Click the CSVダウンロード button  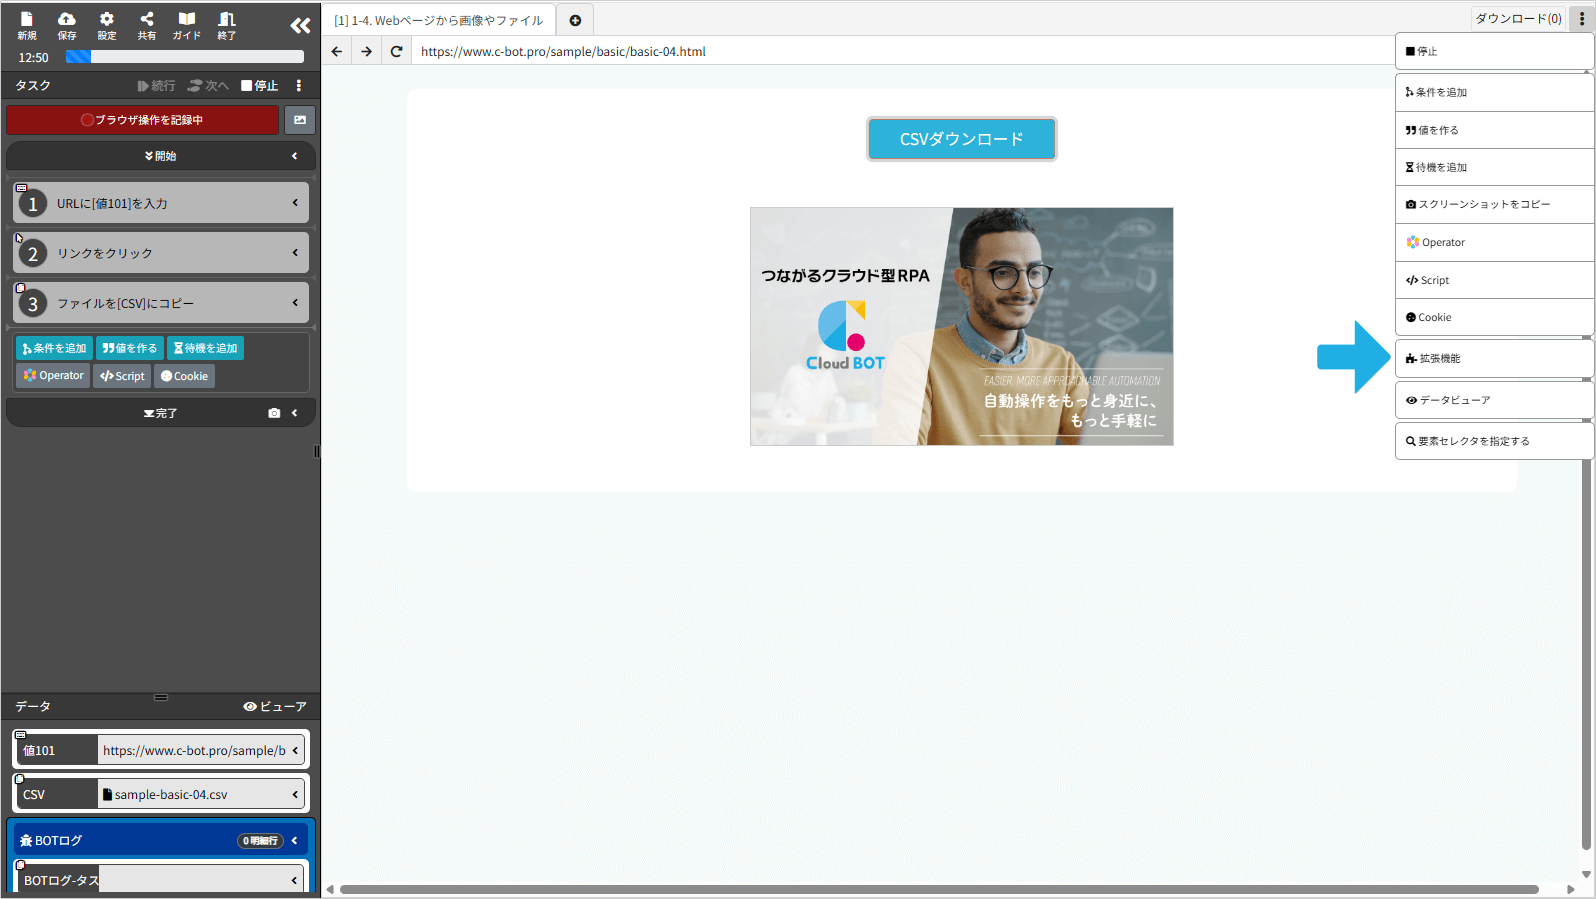961,139
